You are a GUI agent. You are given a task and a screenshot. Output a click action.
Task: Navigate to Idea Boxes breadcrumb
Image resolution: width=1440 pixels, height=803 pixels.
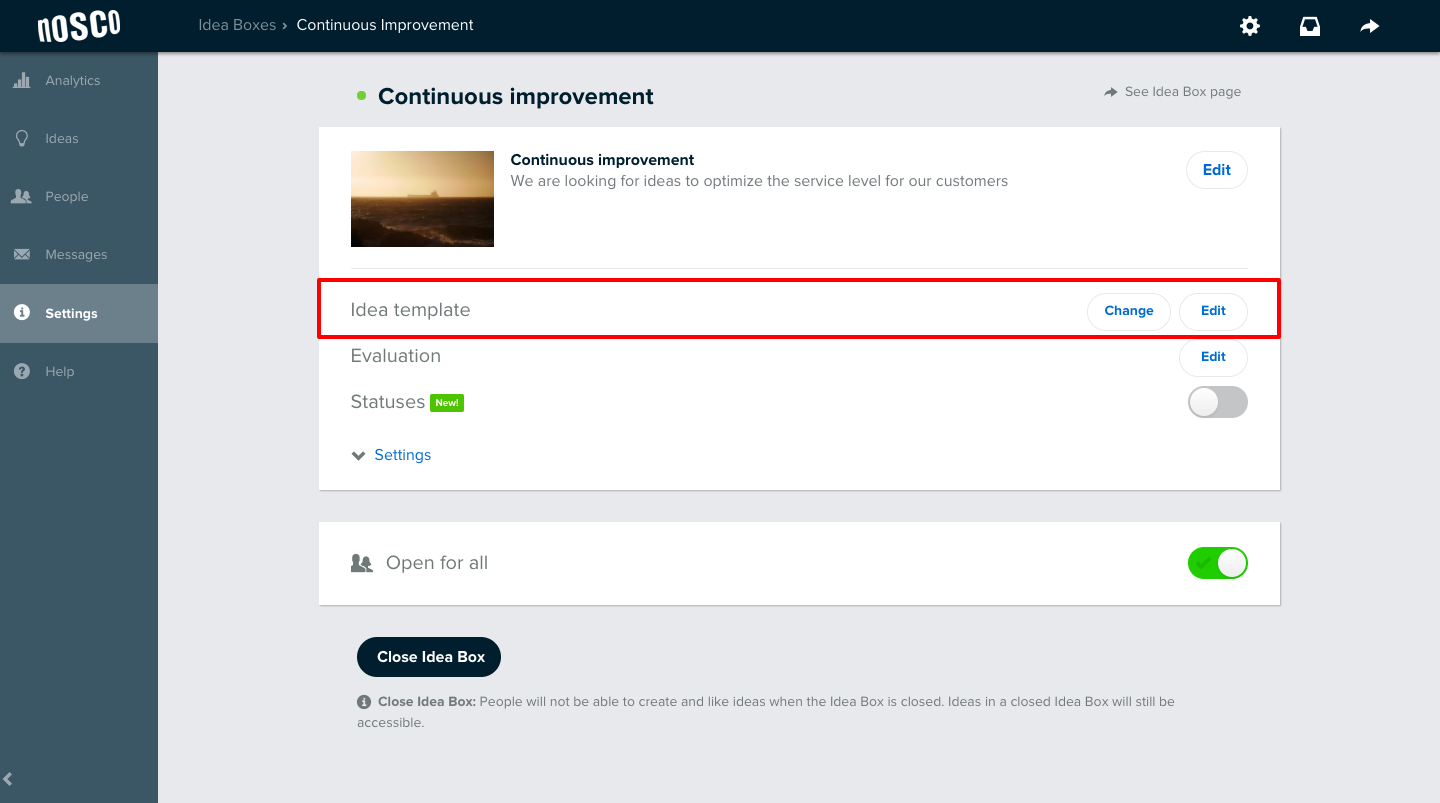pos(237,25)
